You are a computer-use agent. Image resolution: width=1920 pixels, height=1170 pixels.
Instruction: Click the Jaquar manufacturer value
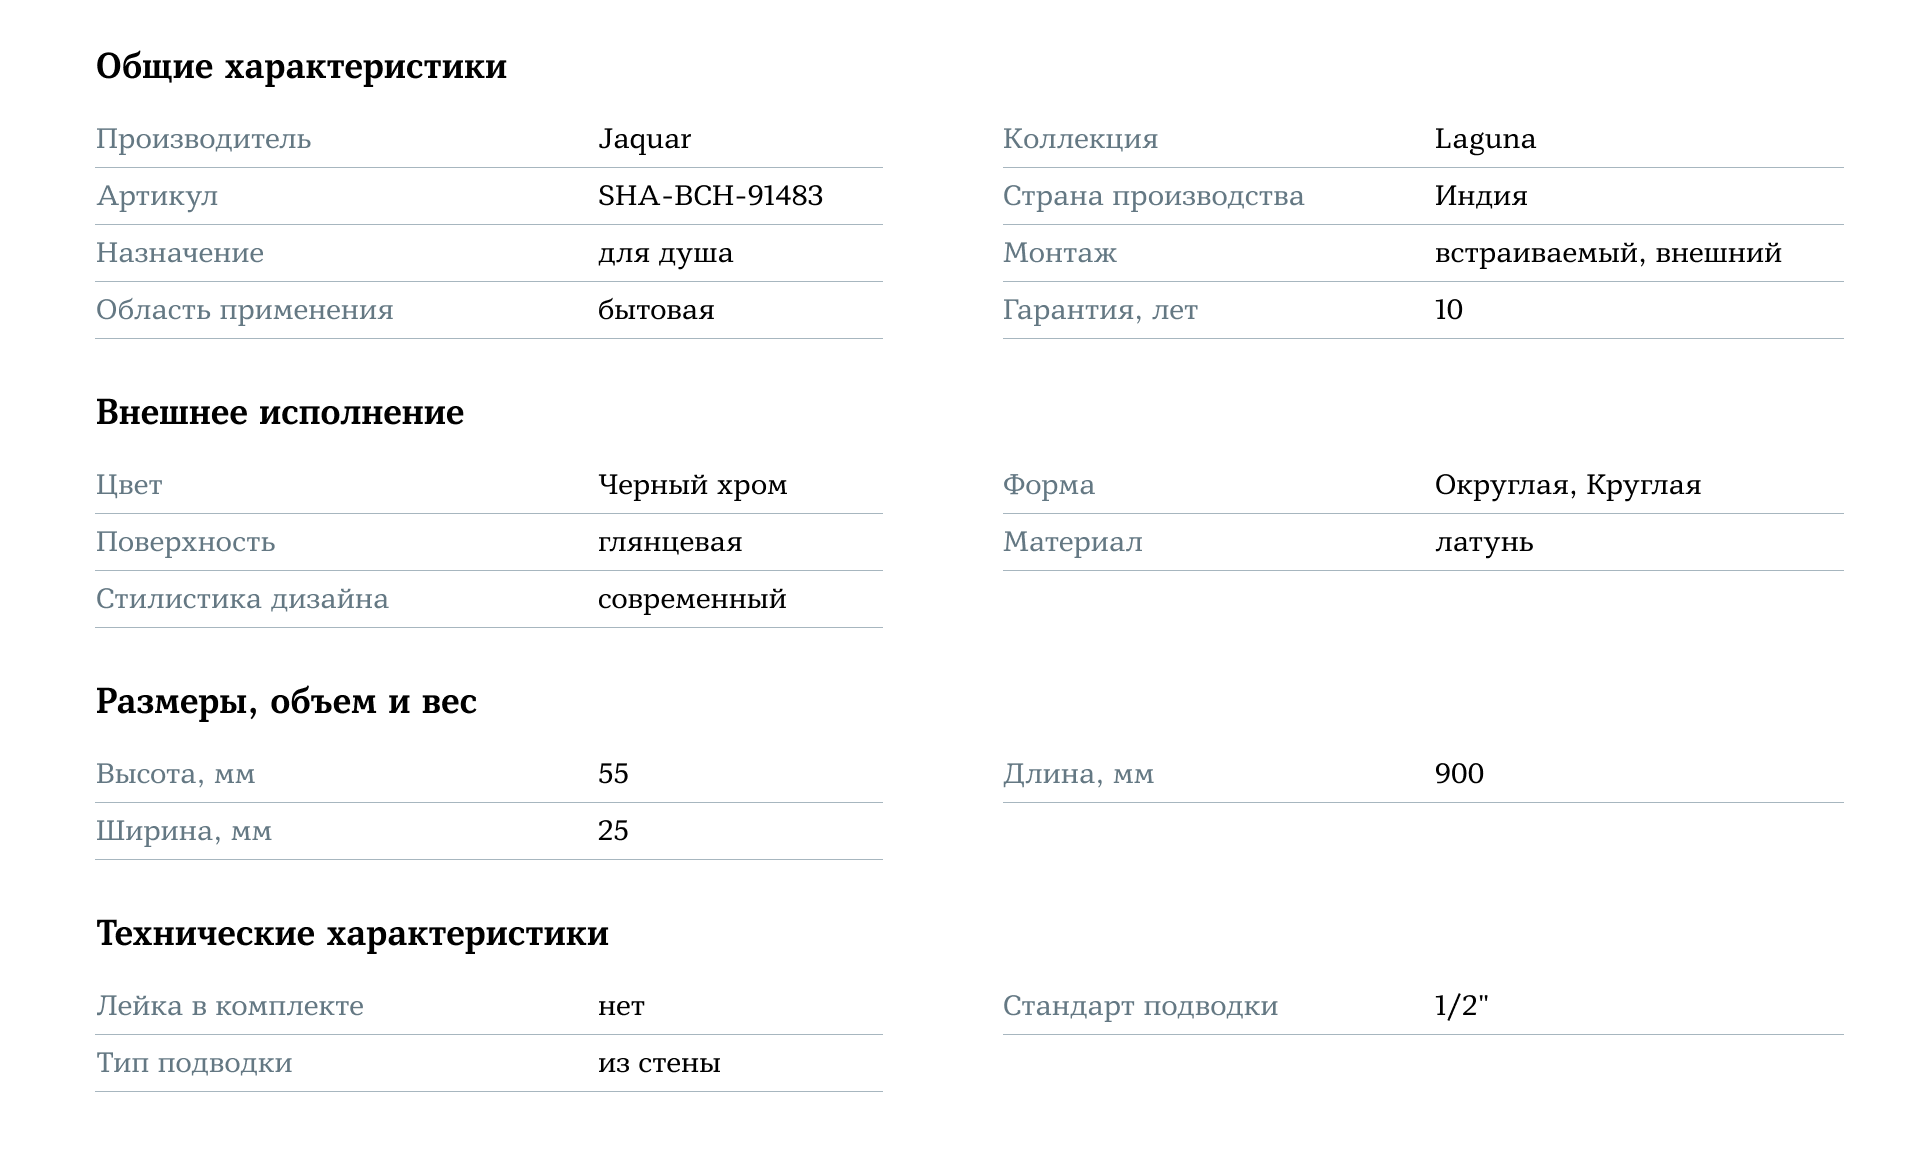coord(644,139)
